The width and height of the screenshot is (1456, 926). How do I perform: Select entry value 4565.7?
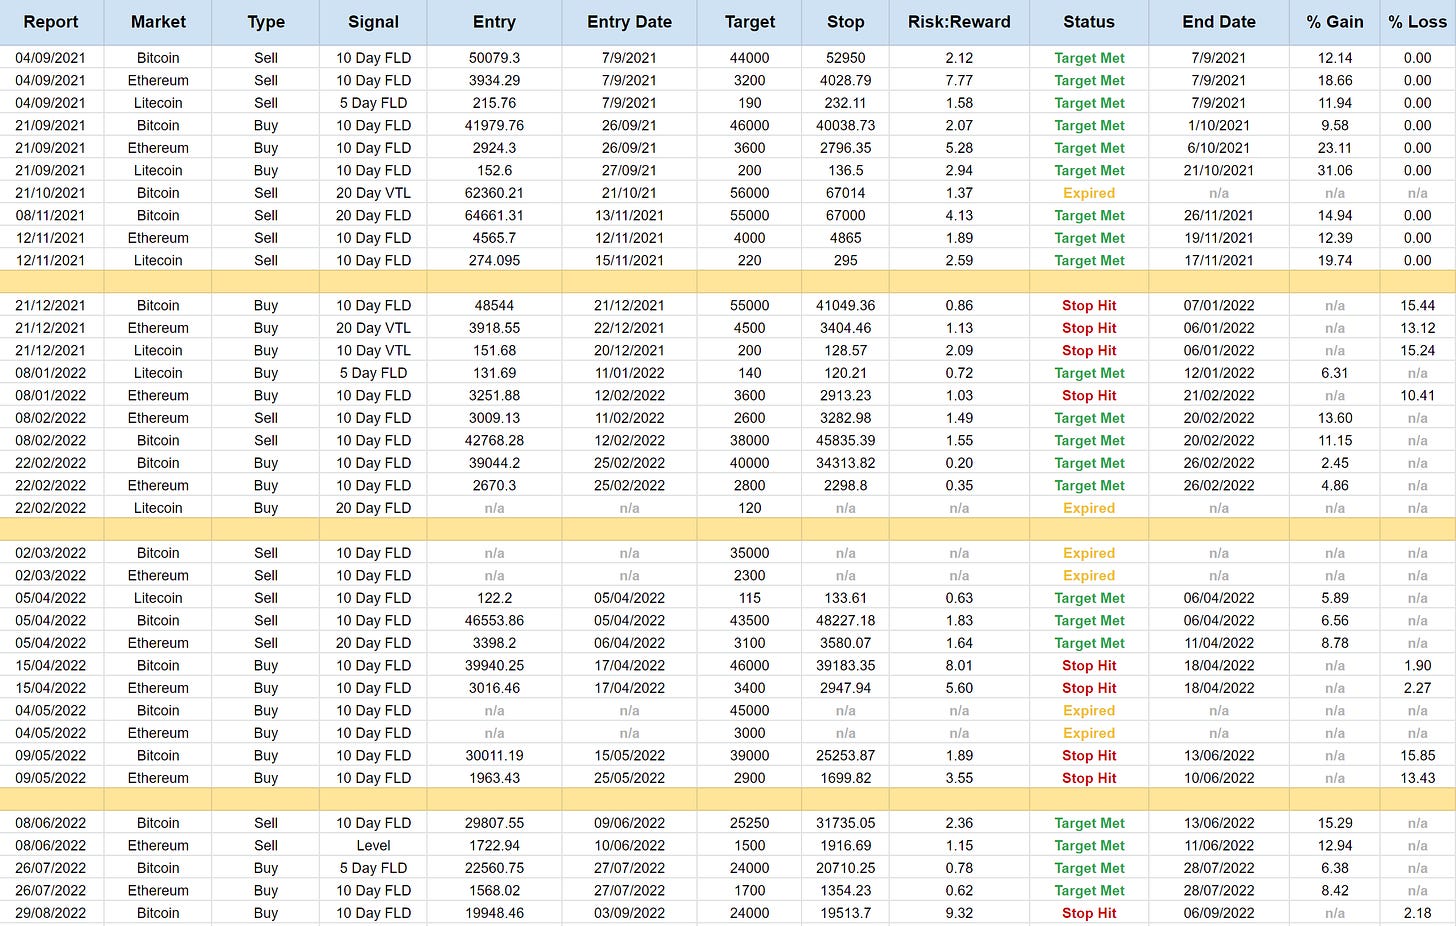[x=494, y=238]
